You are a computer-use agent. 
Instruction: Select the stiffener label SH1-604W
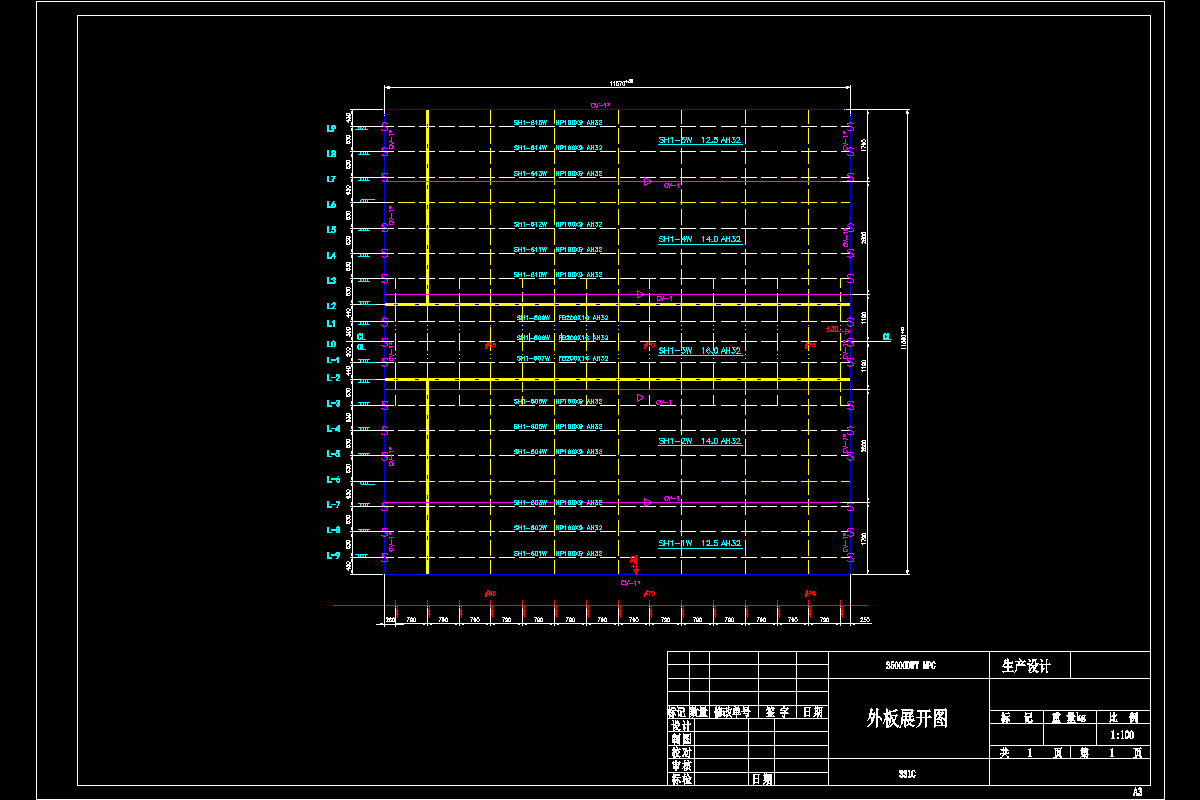point(530,451)
